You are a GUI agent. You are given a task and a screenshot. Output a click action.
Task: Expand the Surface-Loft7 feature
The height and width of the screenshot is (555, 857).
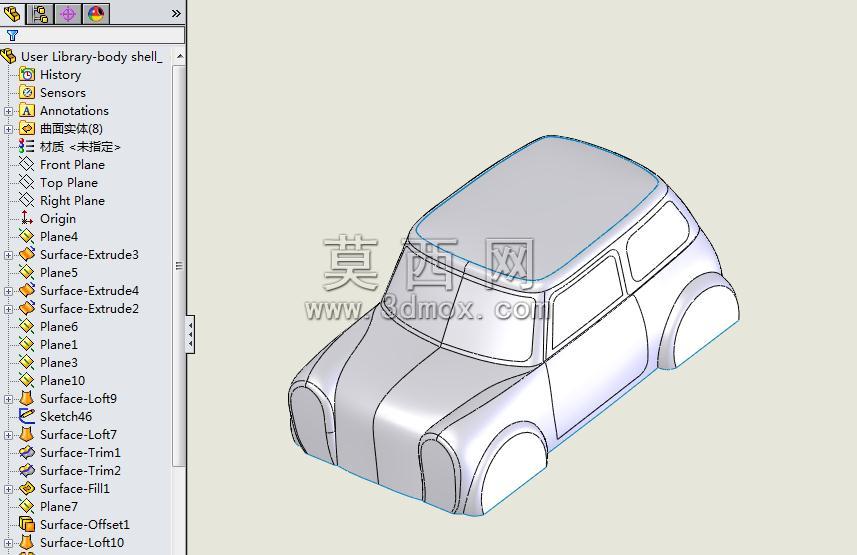click(x=8, y=435)
